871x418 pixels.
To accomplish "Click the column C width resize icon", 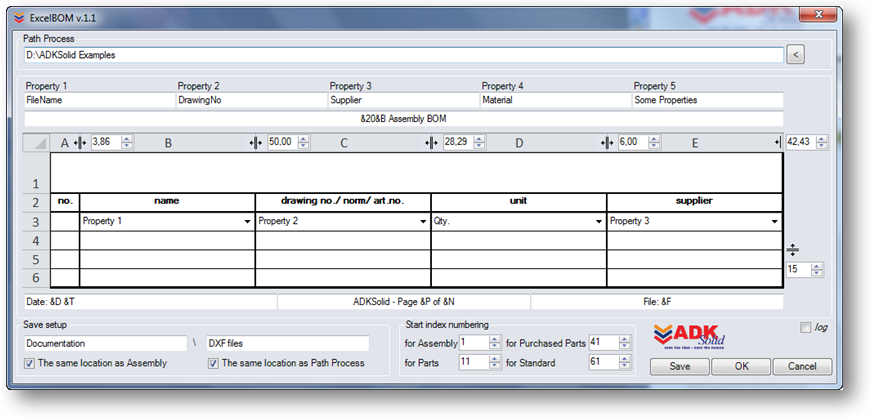I will (x=432, y=143).
